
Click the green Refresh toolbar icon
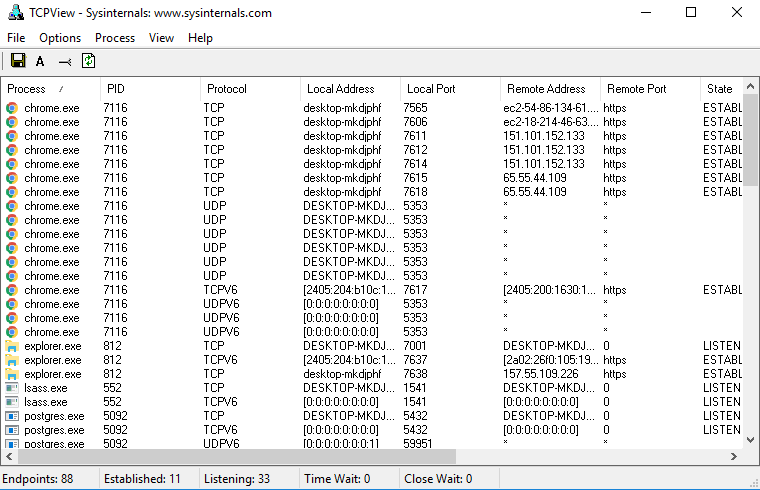[x=88, y=61]
